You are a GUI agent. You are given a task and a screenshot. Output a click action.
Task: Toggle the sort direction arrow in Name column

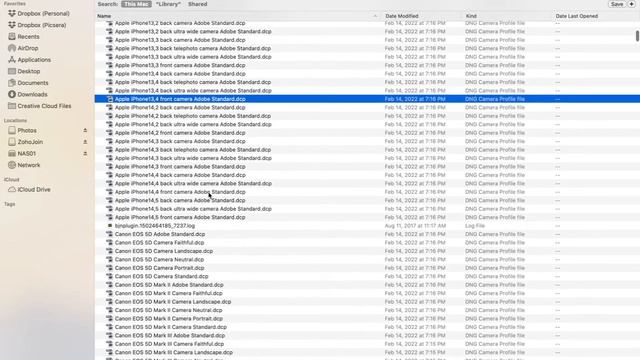(x=375, y=16)
